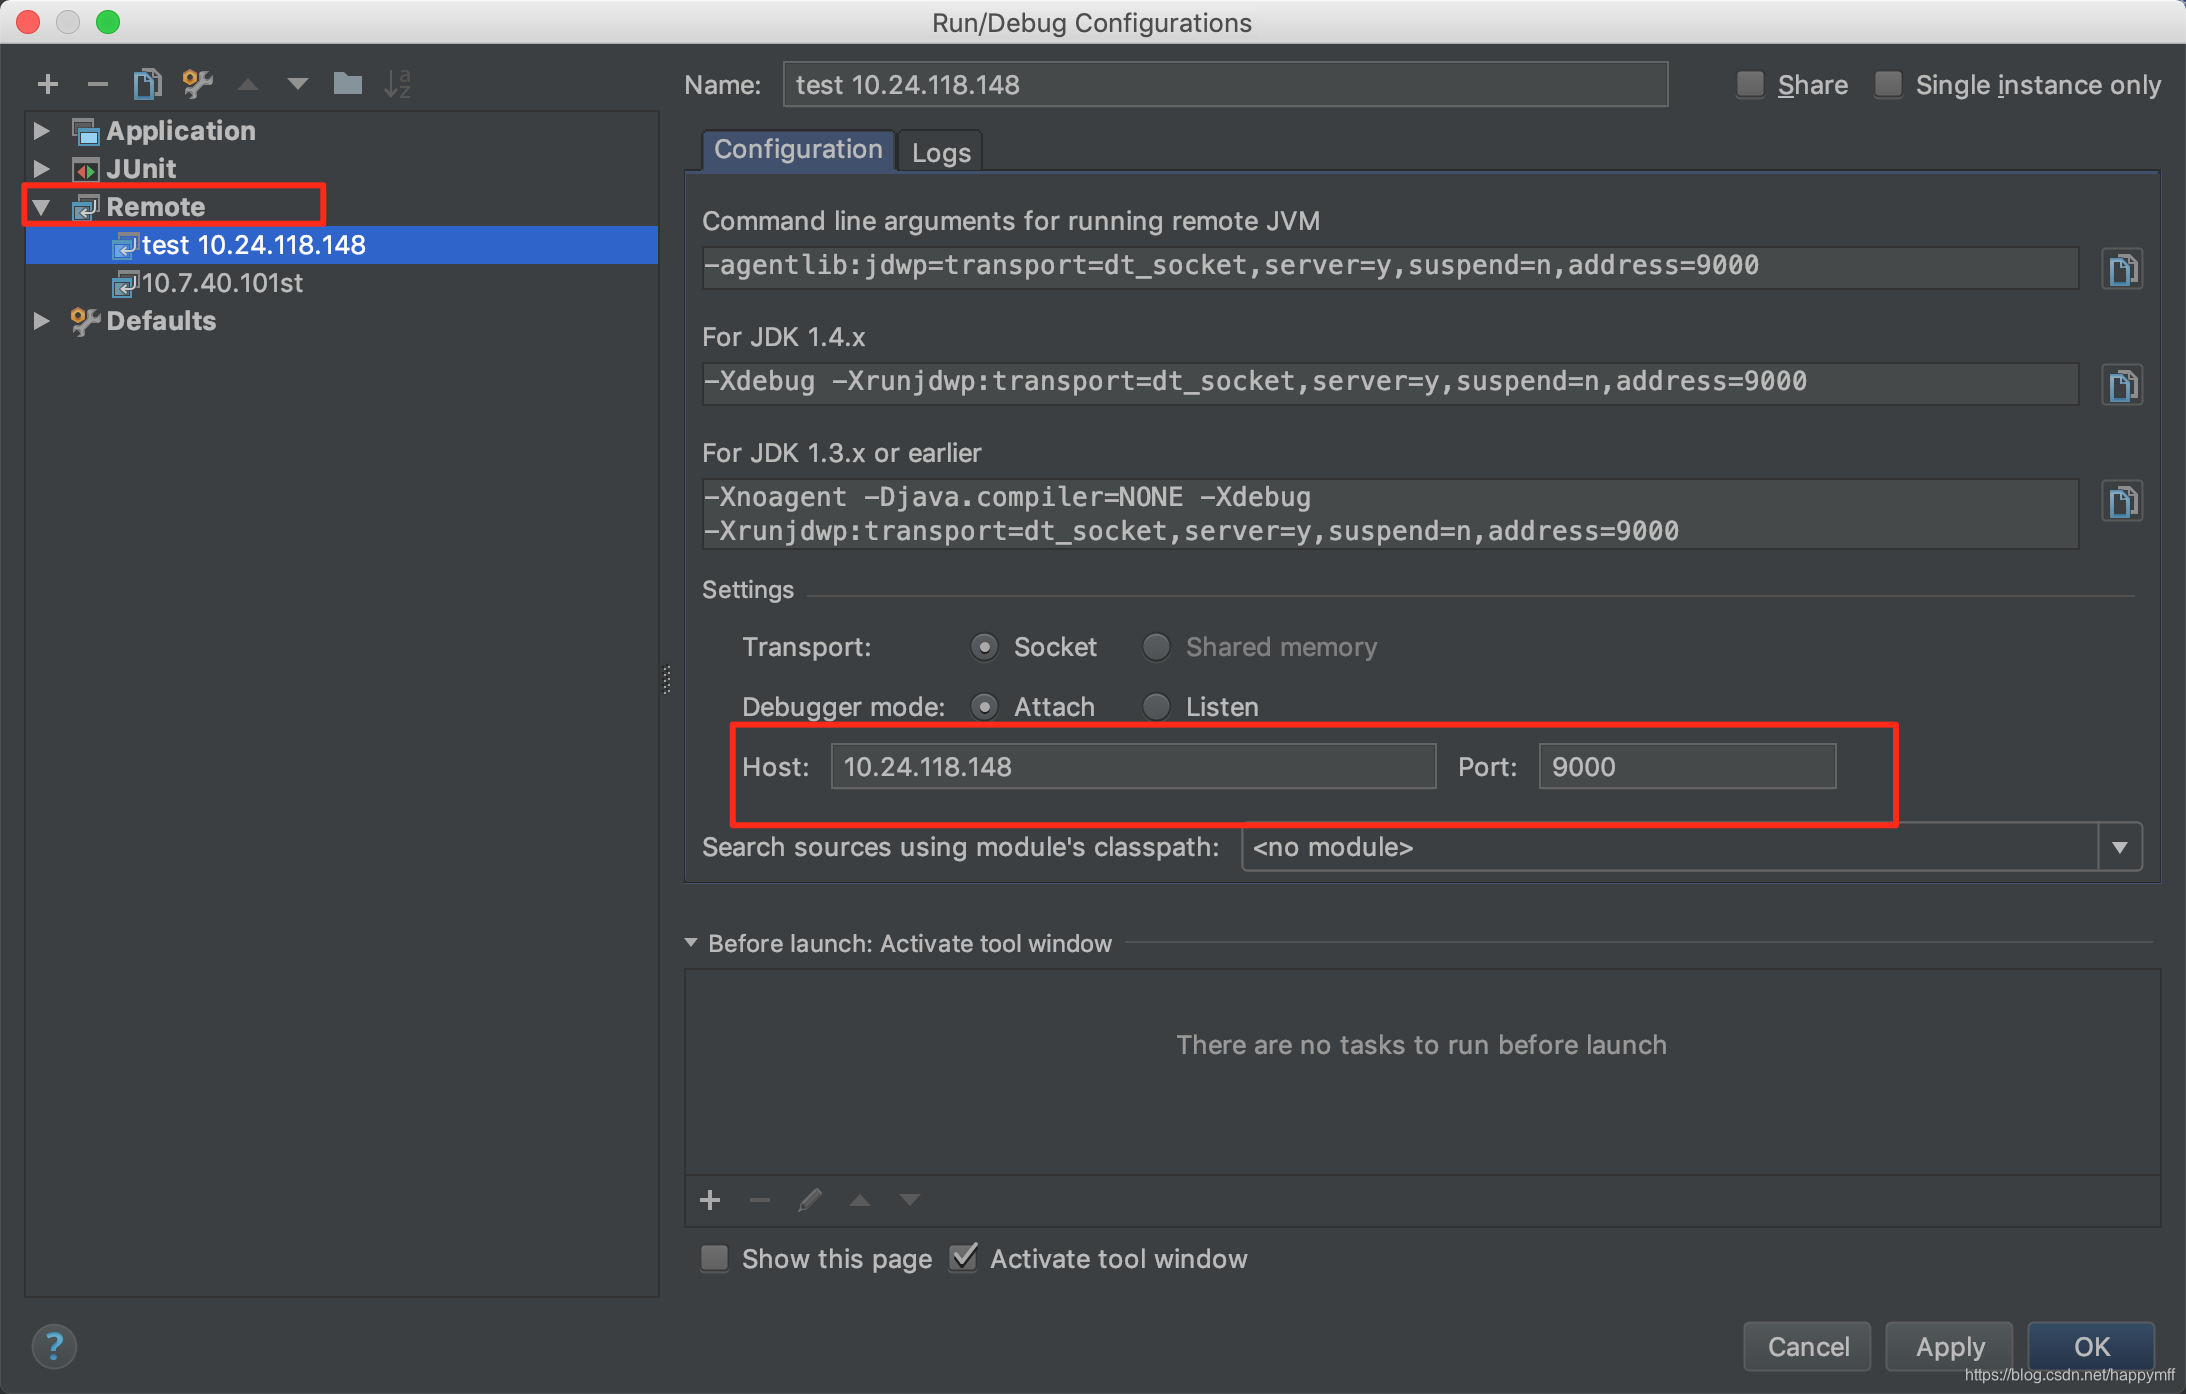The image size is (2186, 1394).
Task: Expand the Defaults tree node
Action: [41, 321]
